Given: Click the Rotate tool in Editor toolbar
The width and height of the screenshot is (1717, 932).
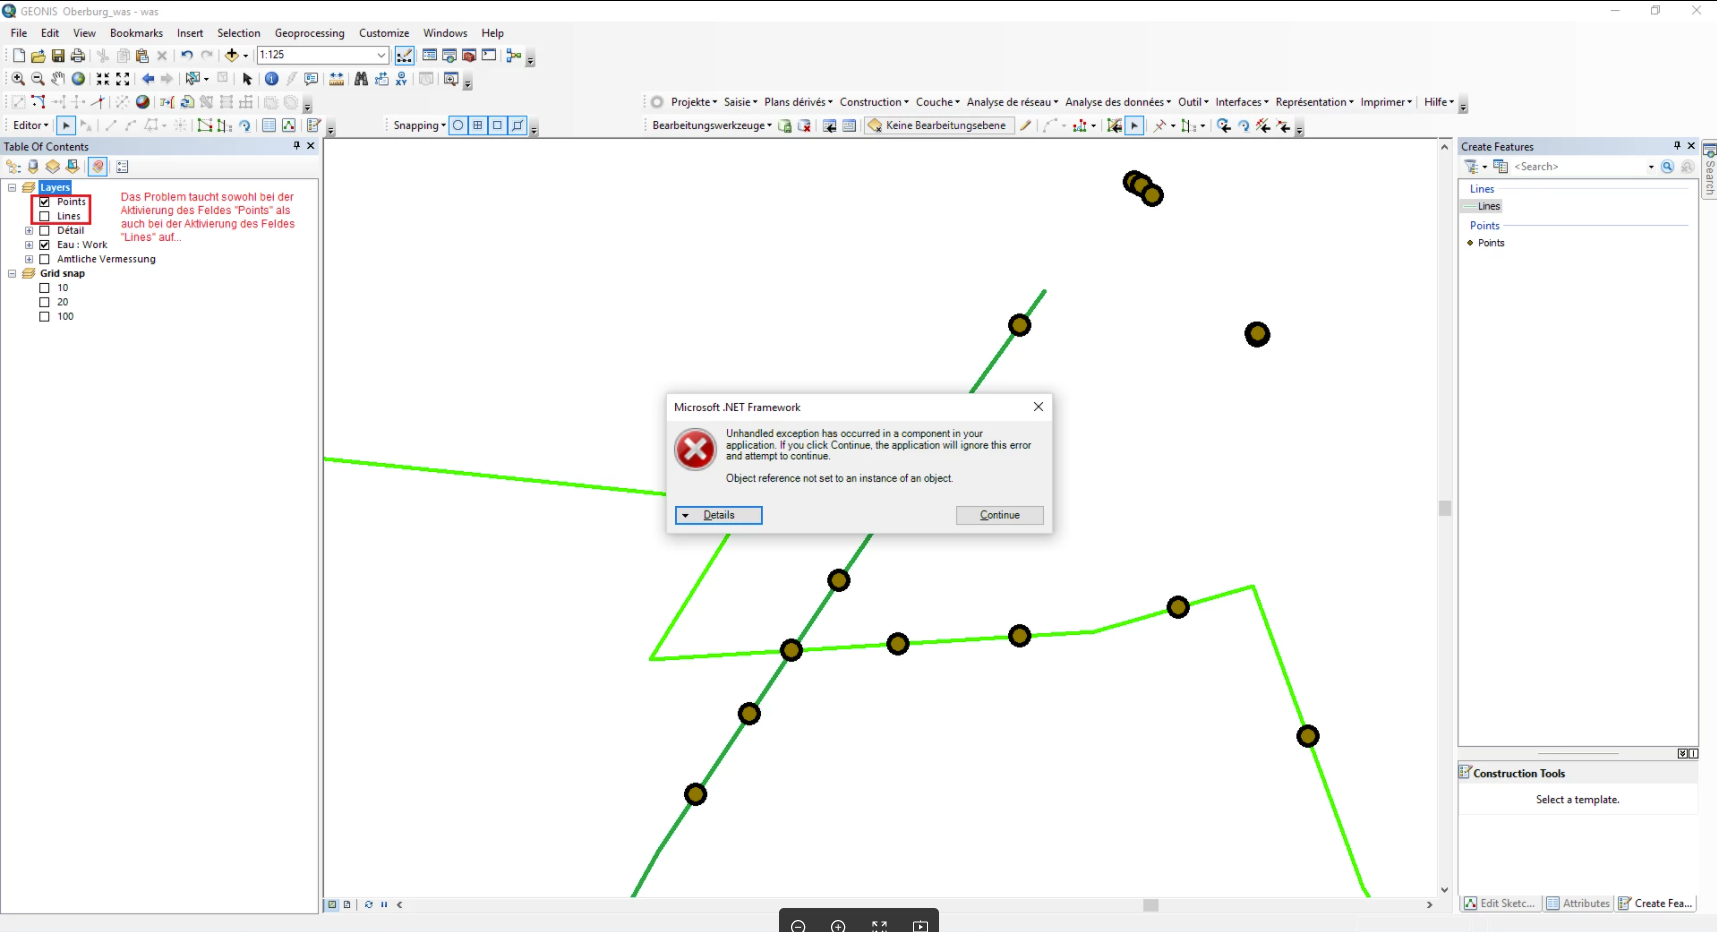Looking at the screenshot, I should [x=245, y=125].
